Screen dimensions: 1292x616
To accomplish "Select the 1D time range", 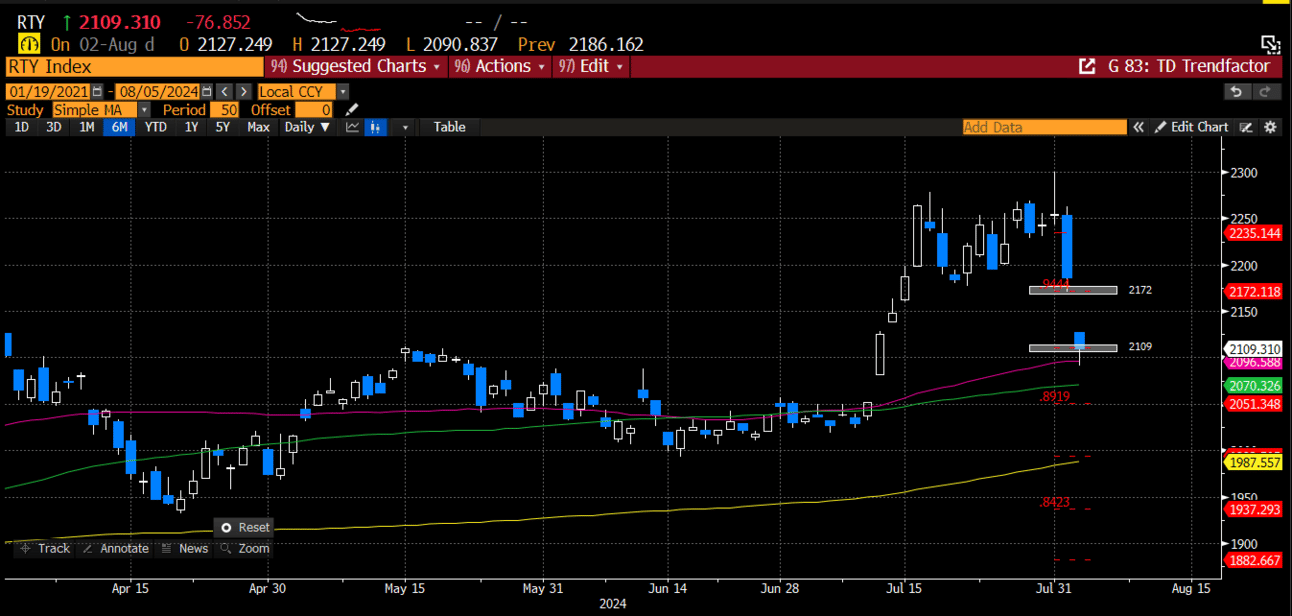I will [x=21, y=127].
